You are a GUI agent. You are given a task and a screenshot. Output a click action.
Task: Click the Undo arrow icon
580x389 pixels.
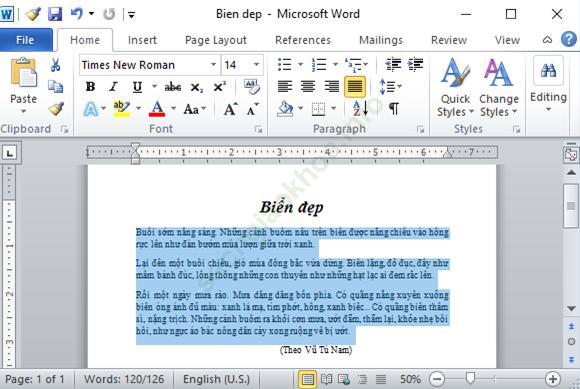coord(77,14)
